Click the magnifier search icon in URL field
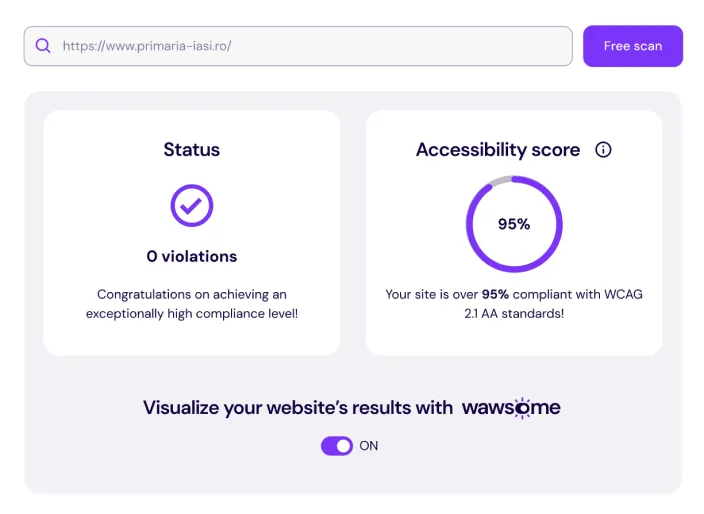704x514 pixels. pyautogui.click(x=43, y=46)
